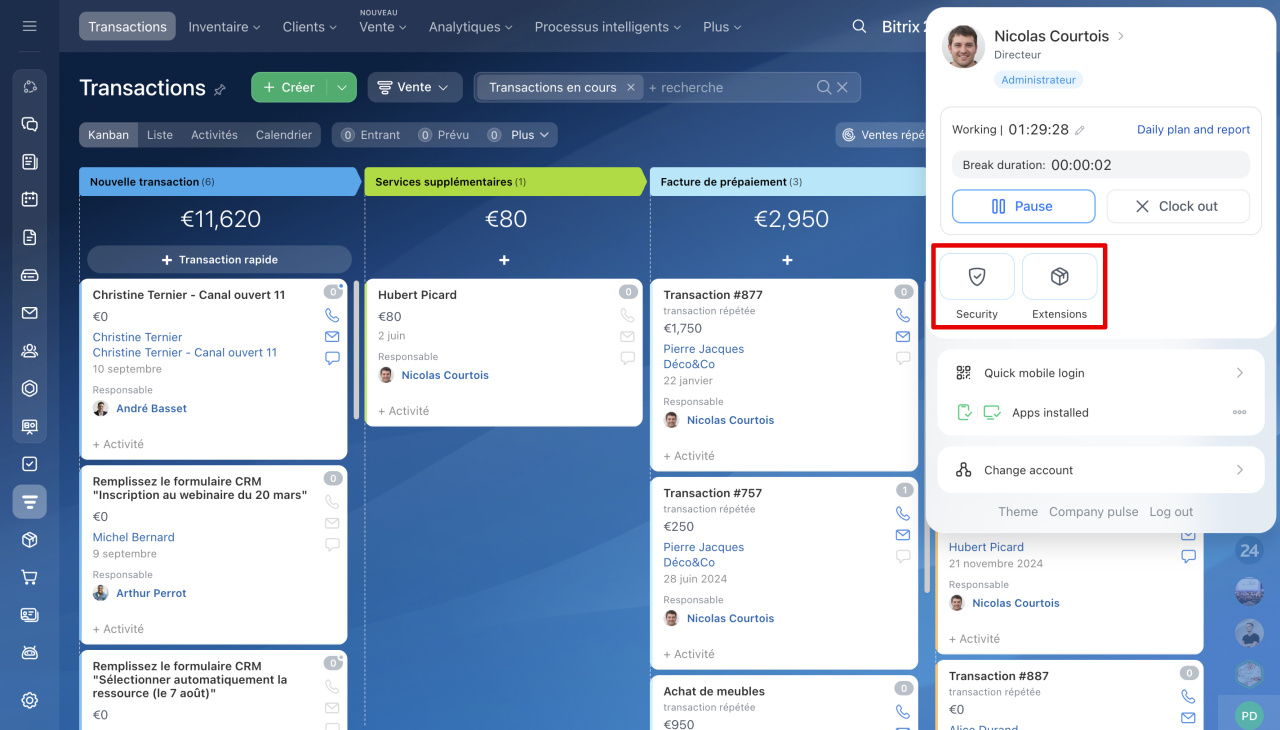The height and width of the screenshot is (730, 1280).
Task: Open the calendar icon in sidebar
Action: (x=29, y=199)
